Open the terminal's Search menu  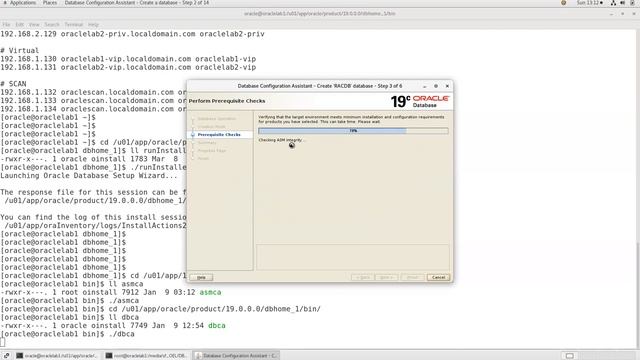(52, 24)
